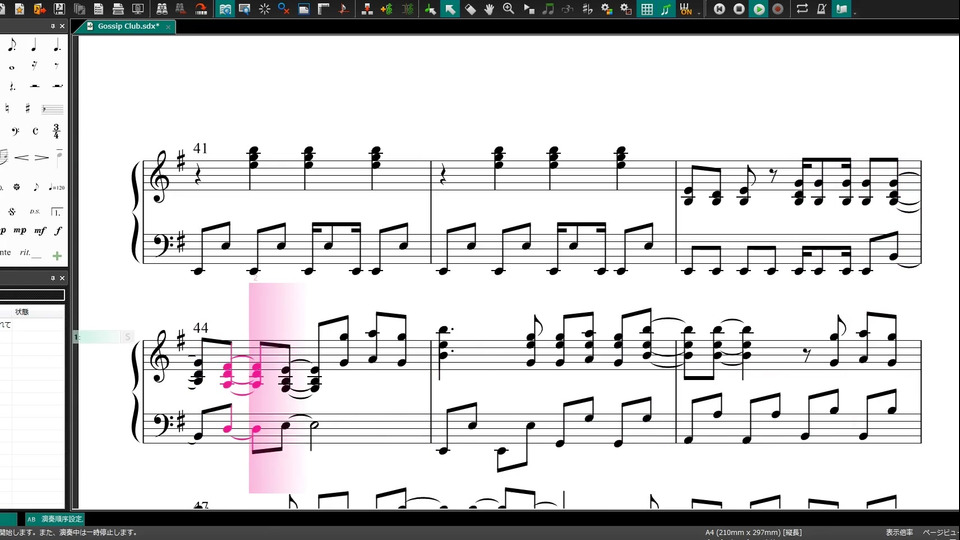Start playback with green play button
This screenshot has height=540, width=960.
(759, 9)
